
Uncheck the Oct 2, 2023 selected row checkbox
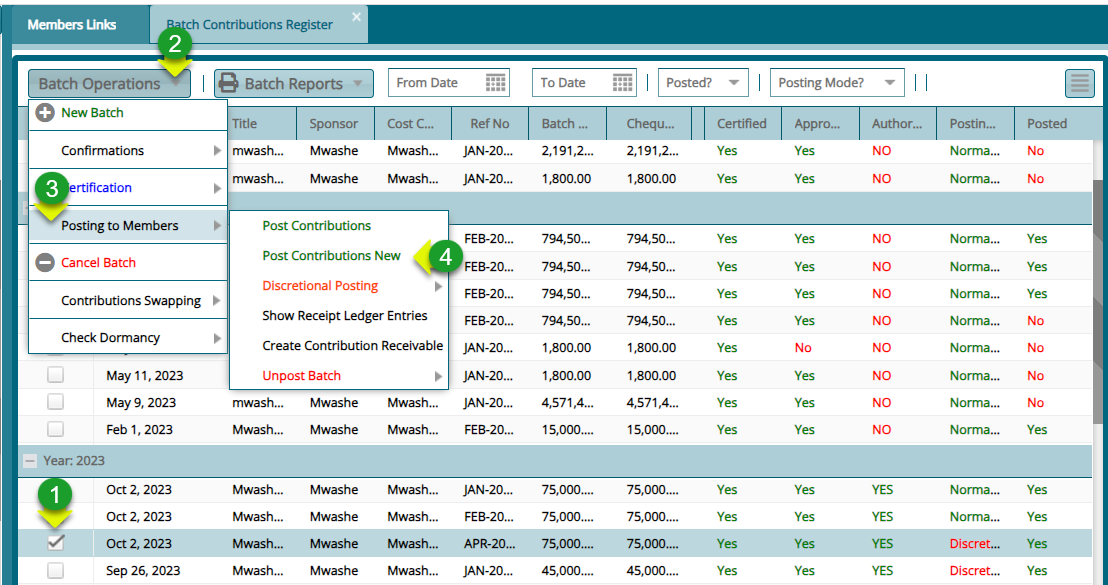pyautogui.click(x=56, y=543)
